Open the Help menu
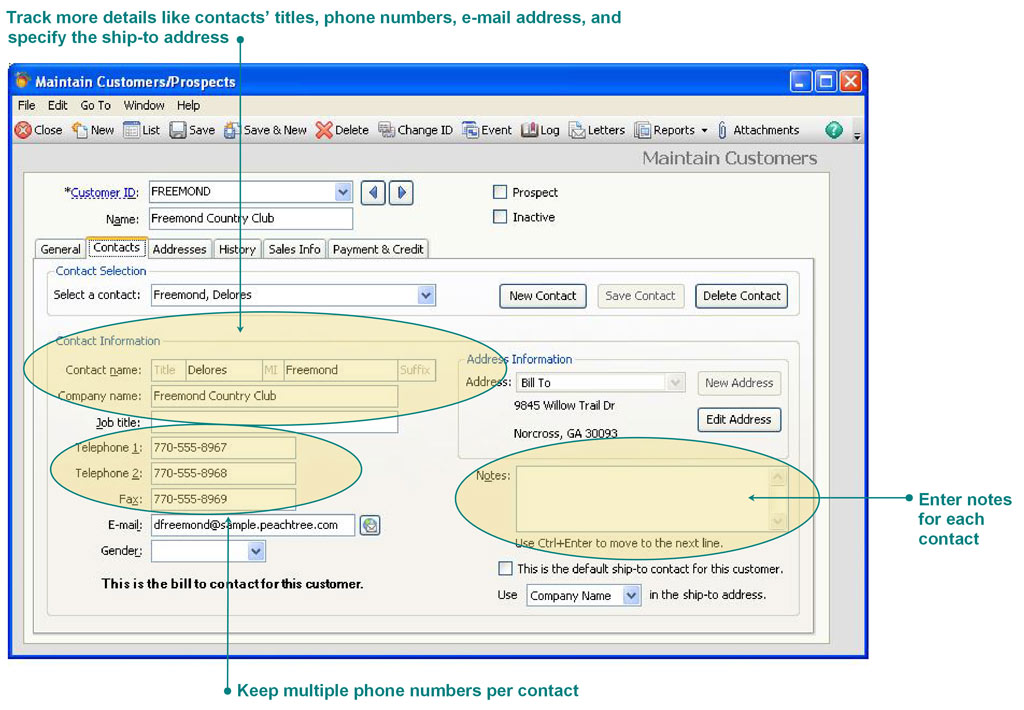Image resolution: width=1024 pixels, height=710 pixels. [x=188, y=105]
